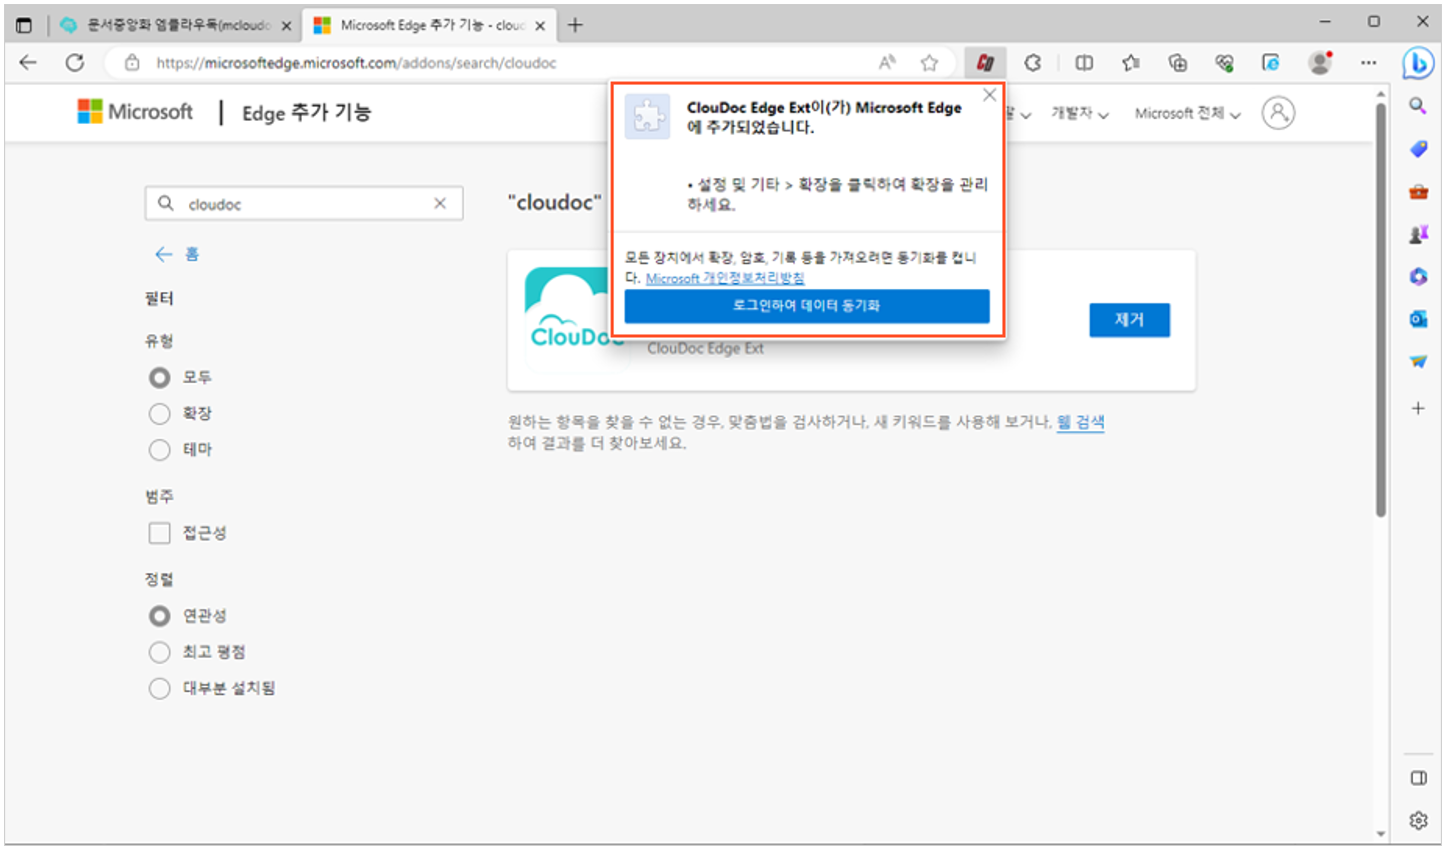Sort results by 대부분 설치됨

[159, 688]
